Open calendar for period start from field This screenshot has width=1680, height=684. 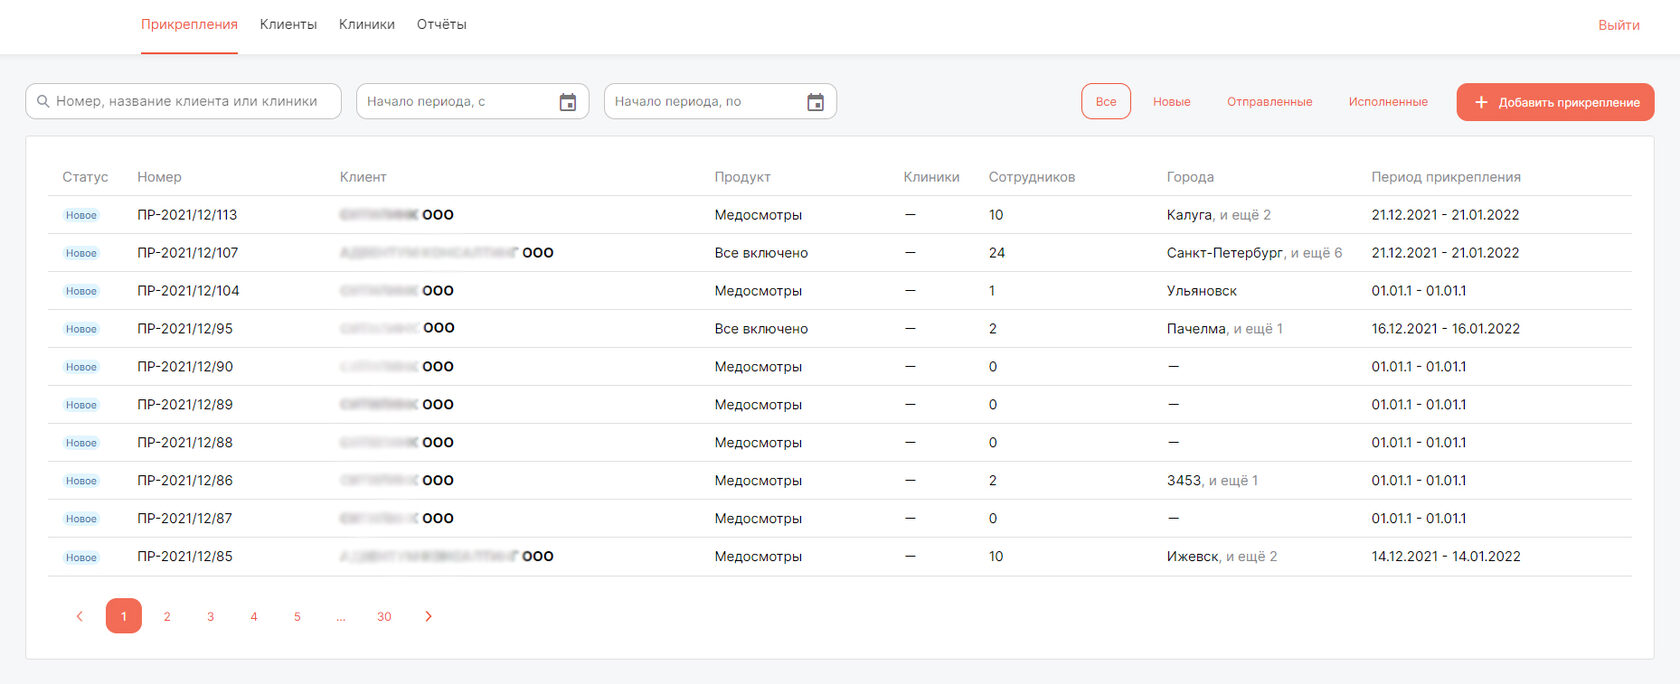[x=568, y=102]
